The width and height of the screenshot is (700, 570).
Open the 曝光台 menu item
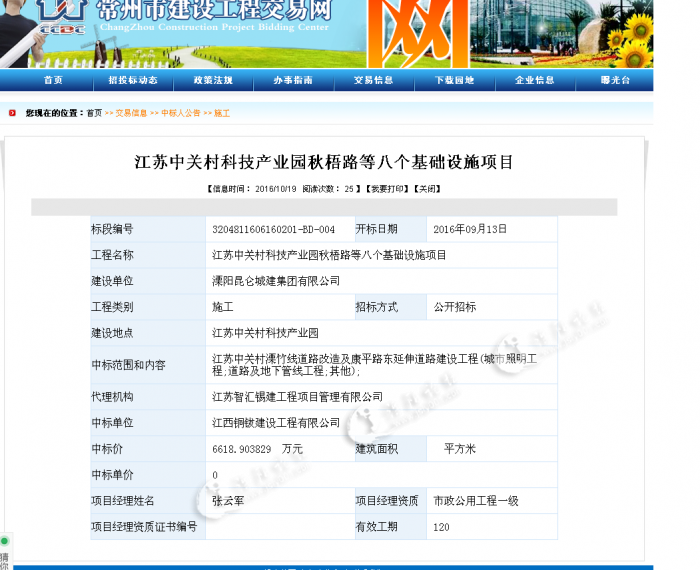click(x=615, y=80)
